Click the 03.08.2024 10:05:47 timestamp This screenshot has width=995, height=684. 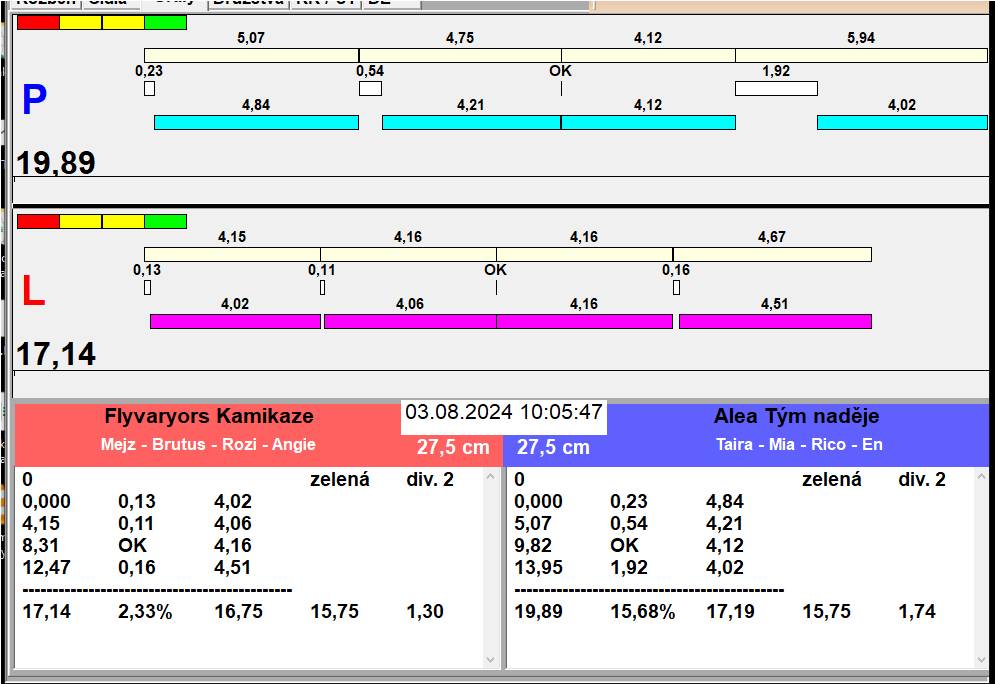(504, 412)
